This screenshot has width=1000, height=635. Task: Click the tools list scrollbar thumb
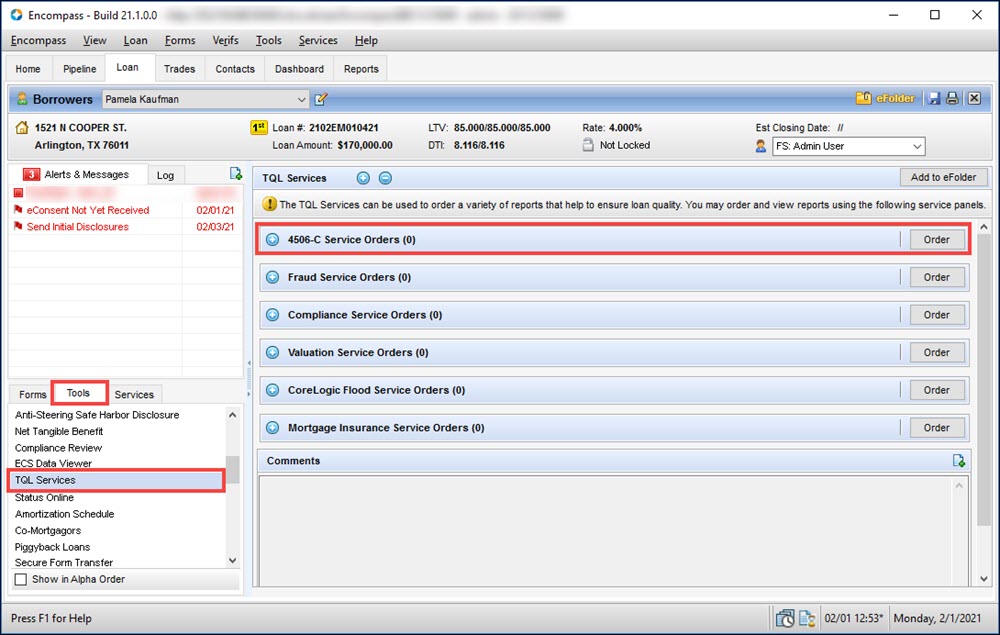[x=233, y=469]
